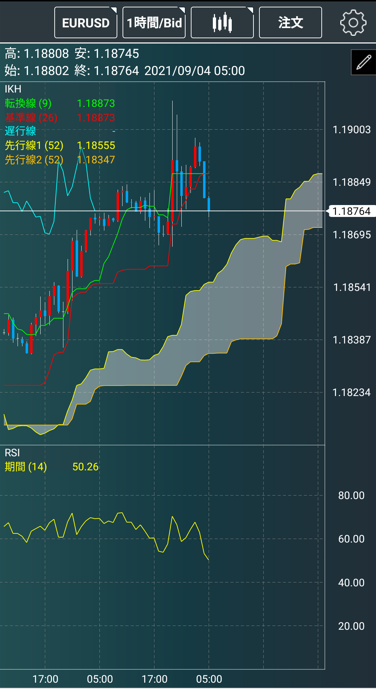Screen dimensions: 376x689
Task: Select the 先行線2 (52) legend row
Action: 60,160
